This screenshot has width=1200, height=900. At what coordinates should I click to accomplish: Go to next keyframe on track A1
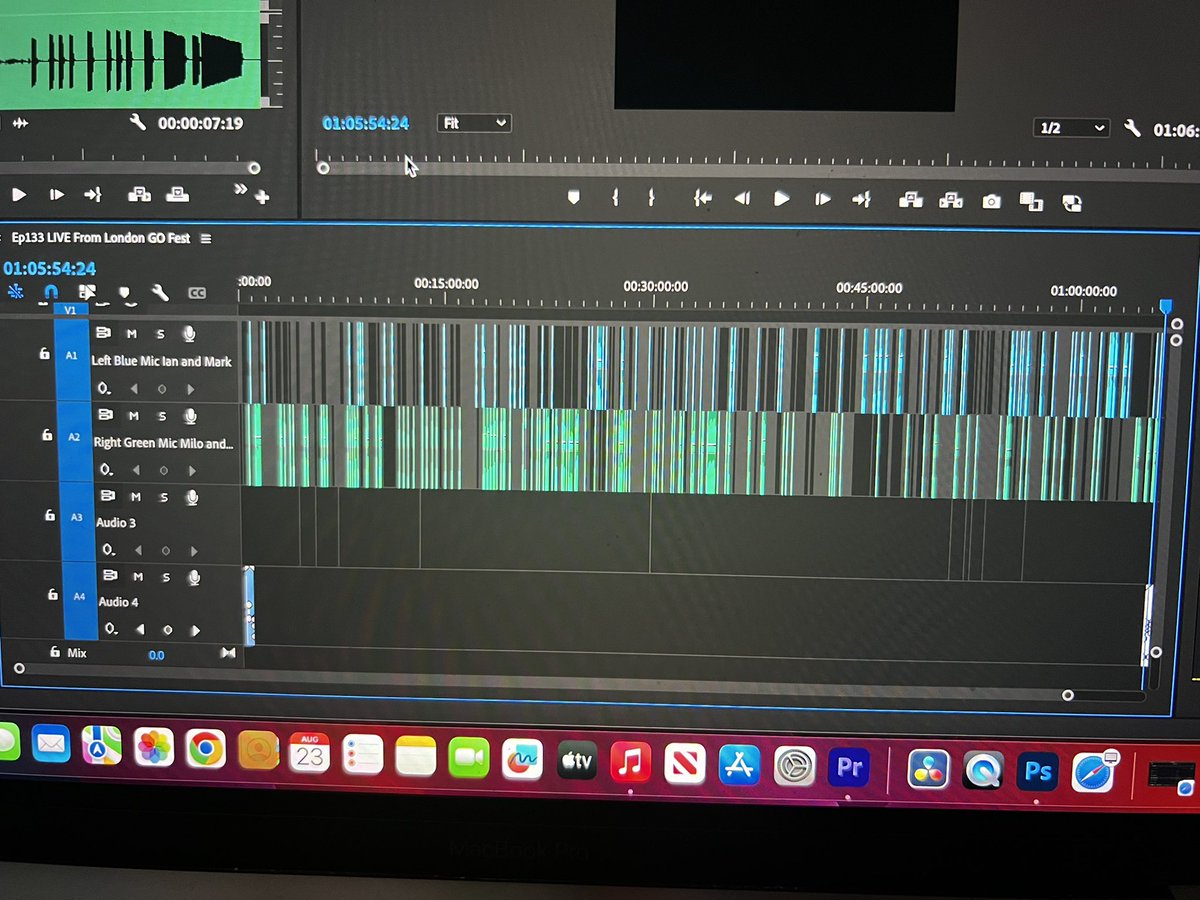click(x=191, y=389)
